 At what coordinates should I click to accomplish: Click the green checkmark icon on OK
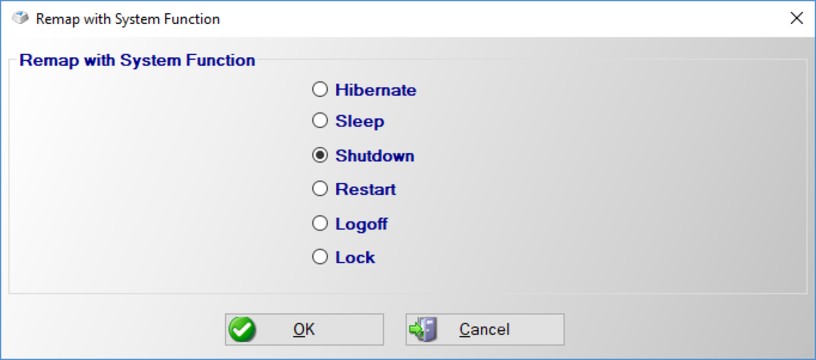click(242, 329)
